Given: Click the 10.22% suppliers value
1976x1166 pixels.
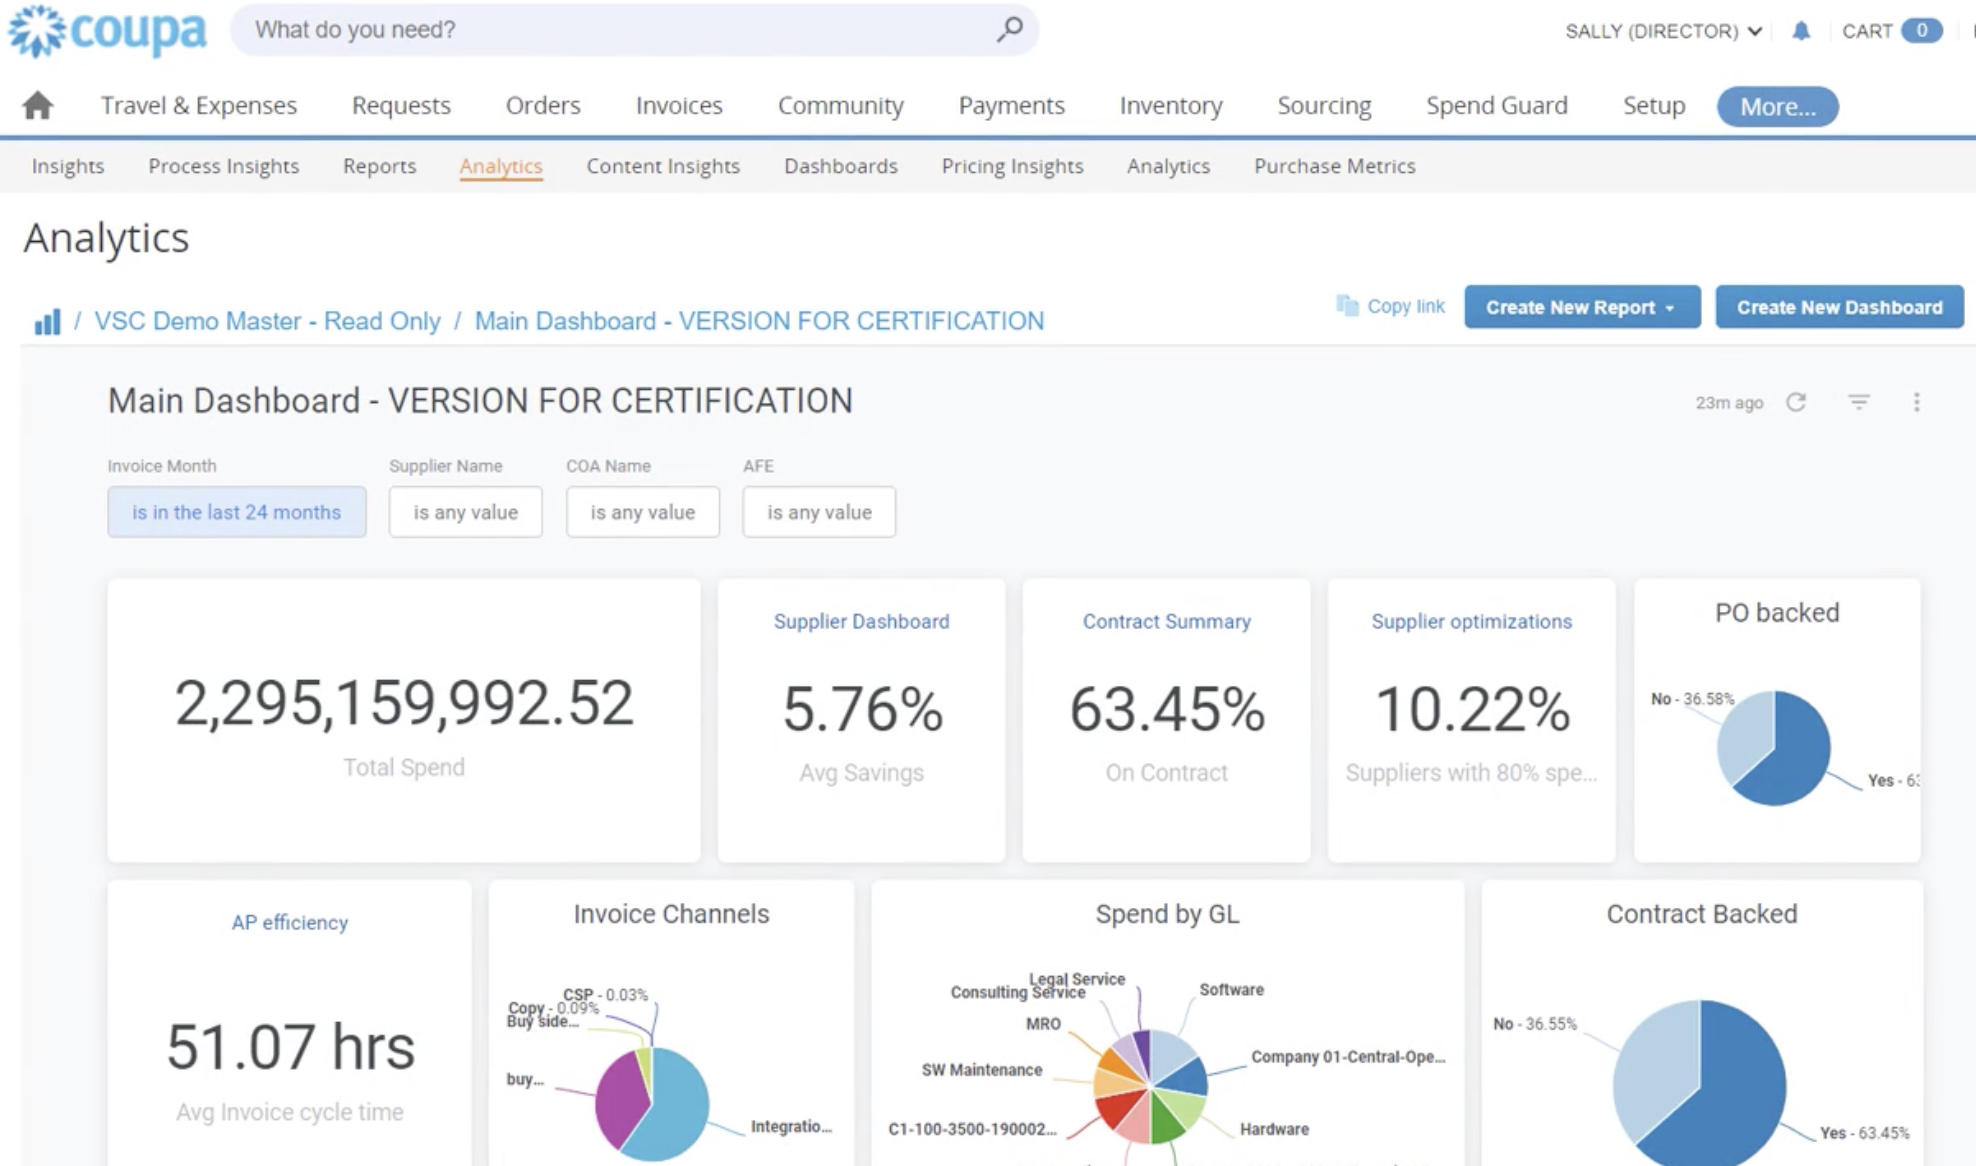Looking at the screenshot, I should (1472, 709).
